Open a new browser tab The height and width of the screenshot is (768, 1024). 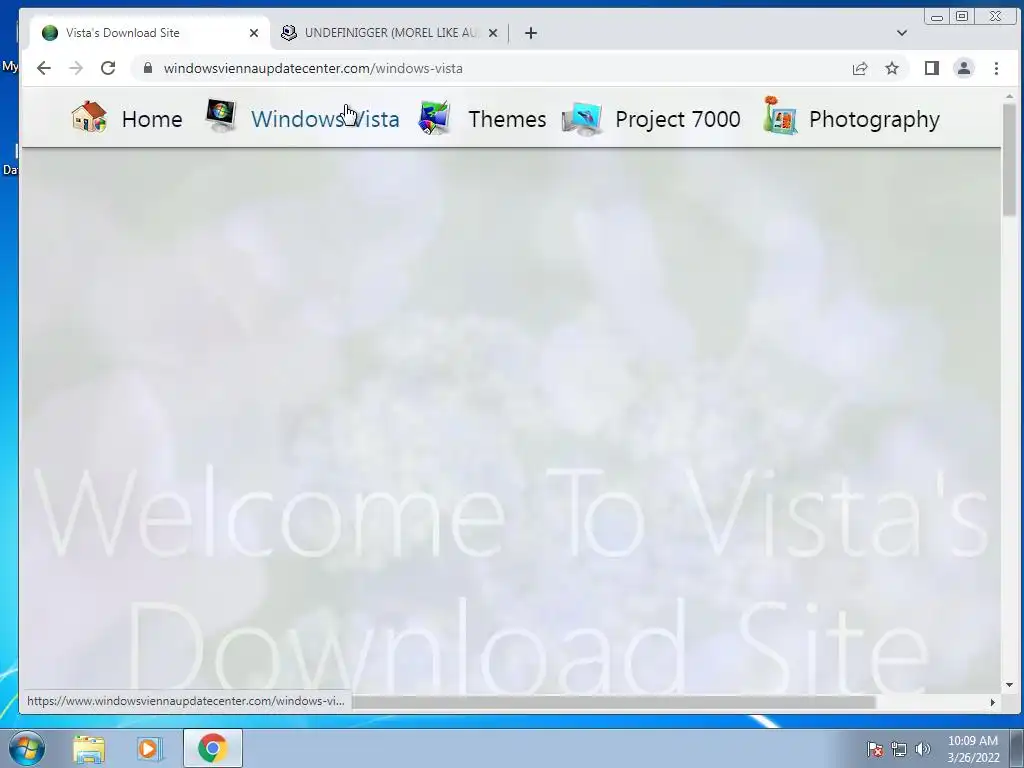[x=531, y=33]
